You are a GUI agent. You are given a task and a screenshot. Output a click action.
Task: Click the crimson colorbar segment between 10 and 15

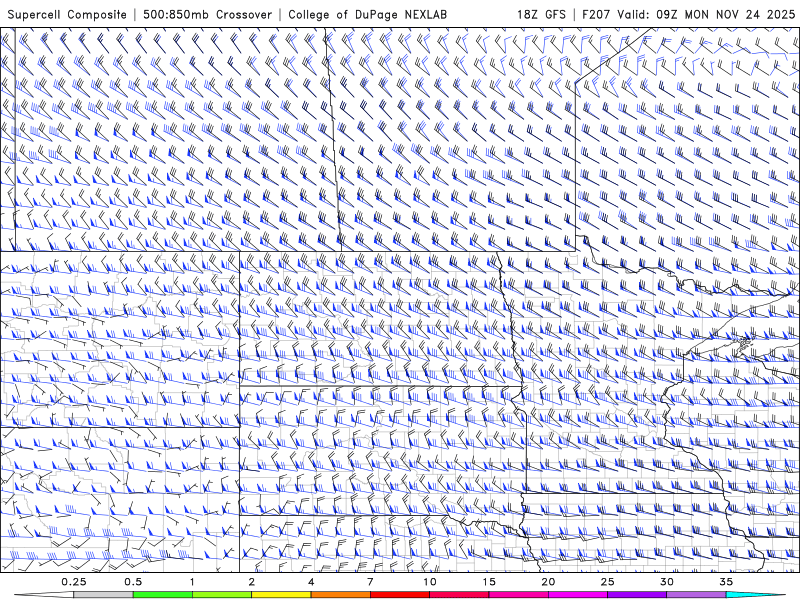(459, 595)
